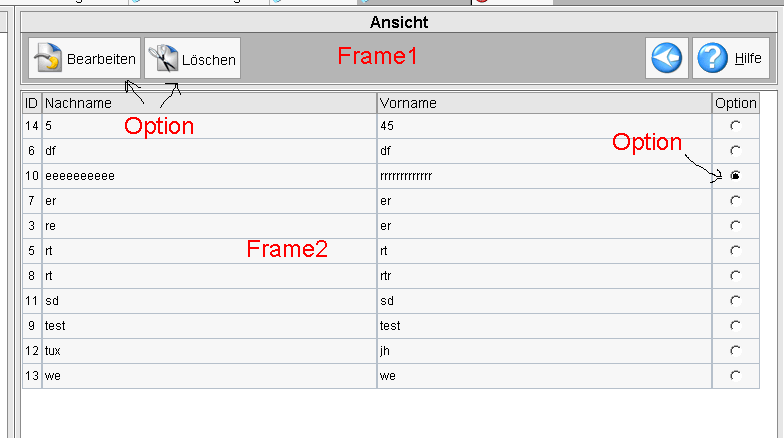Click the Nachname column header
Image resolution: width=784 pixels, height=438 pixels.
pyautogui.click(x=209, y=103)
